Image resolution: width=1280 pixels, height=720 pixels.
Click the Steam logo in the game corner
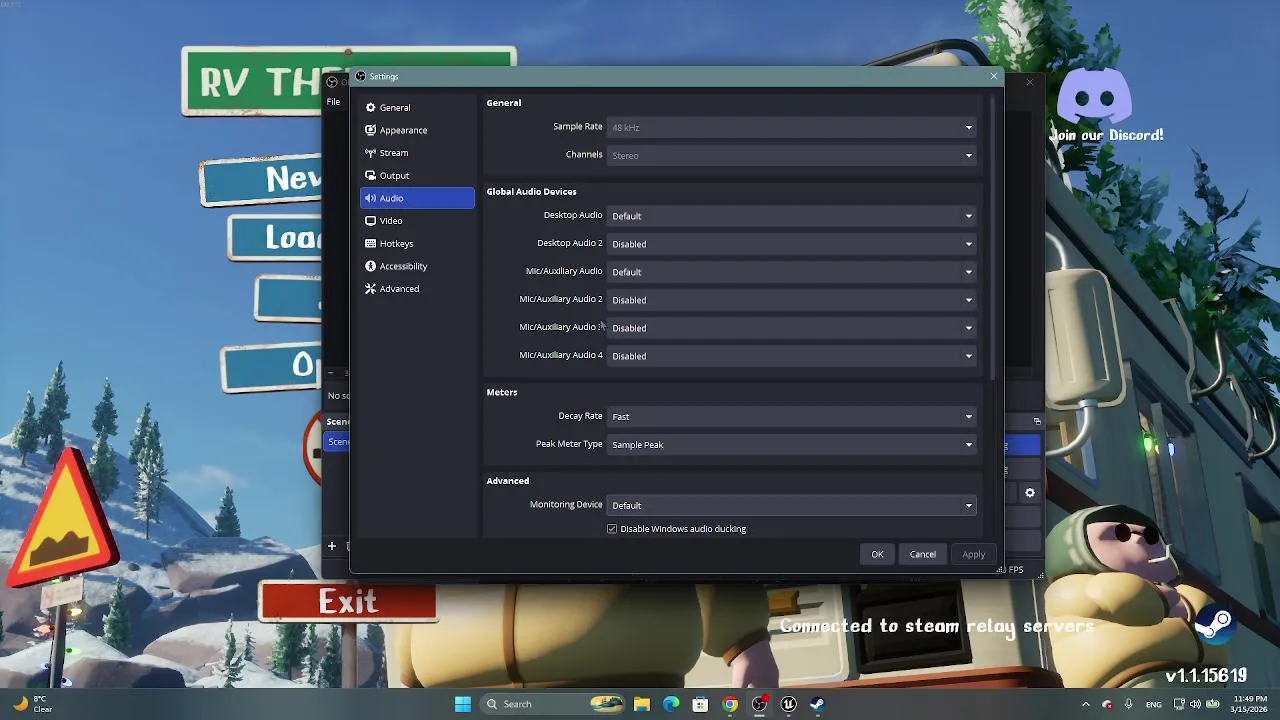1214,626
